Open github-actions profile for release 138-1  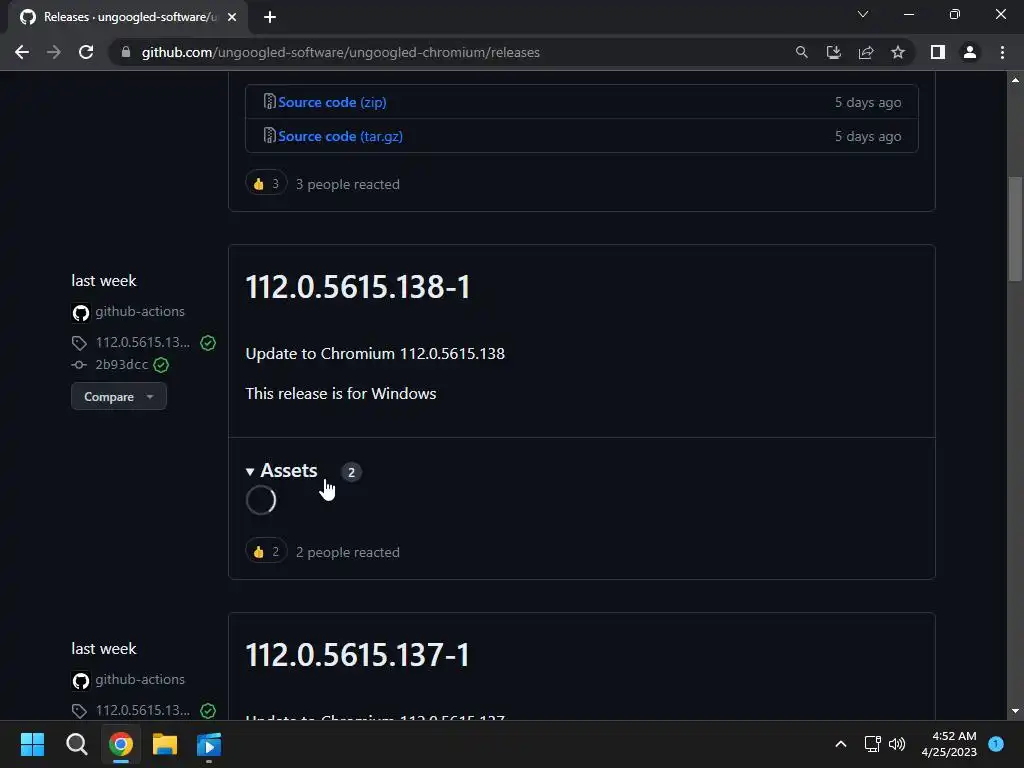140,312
